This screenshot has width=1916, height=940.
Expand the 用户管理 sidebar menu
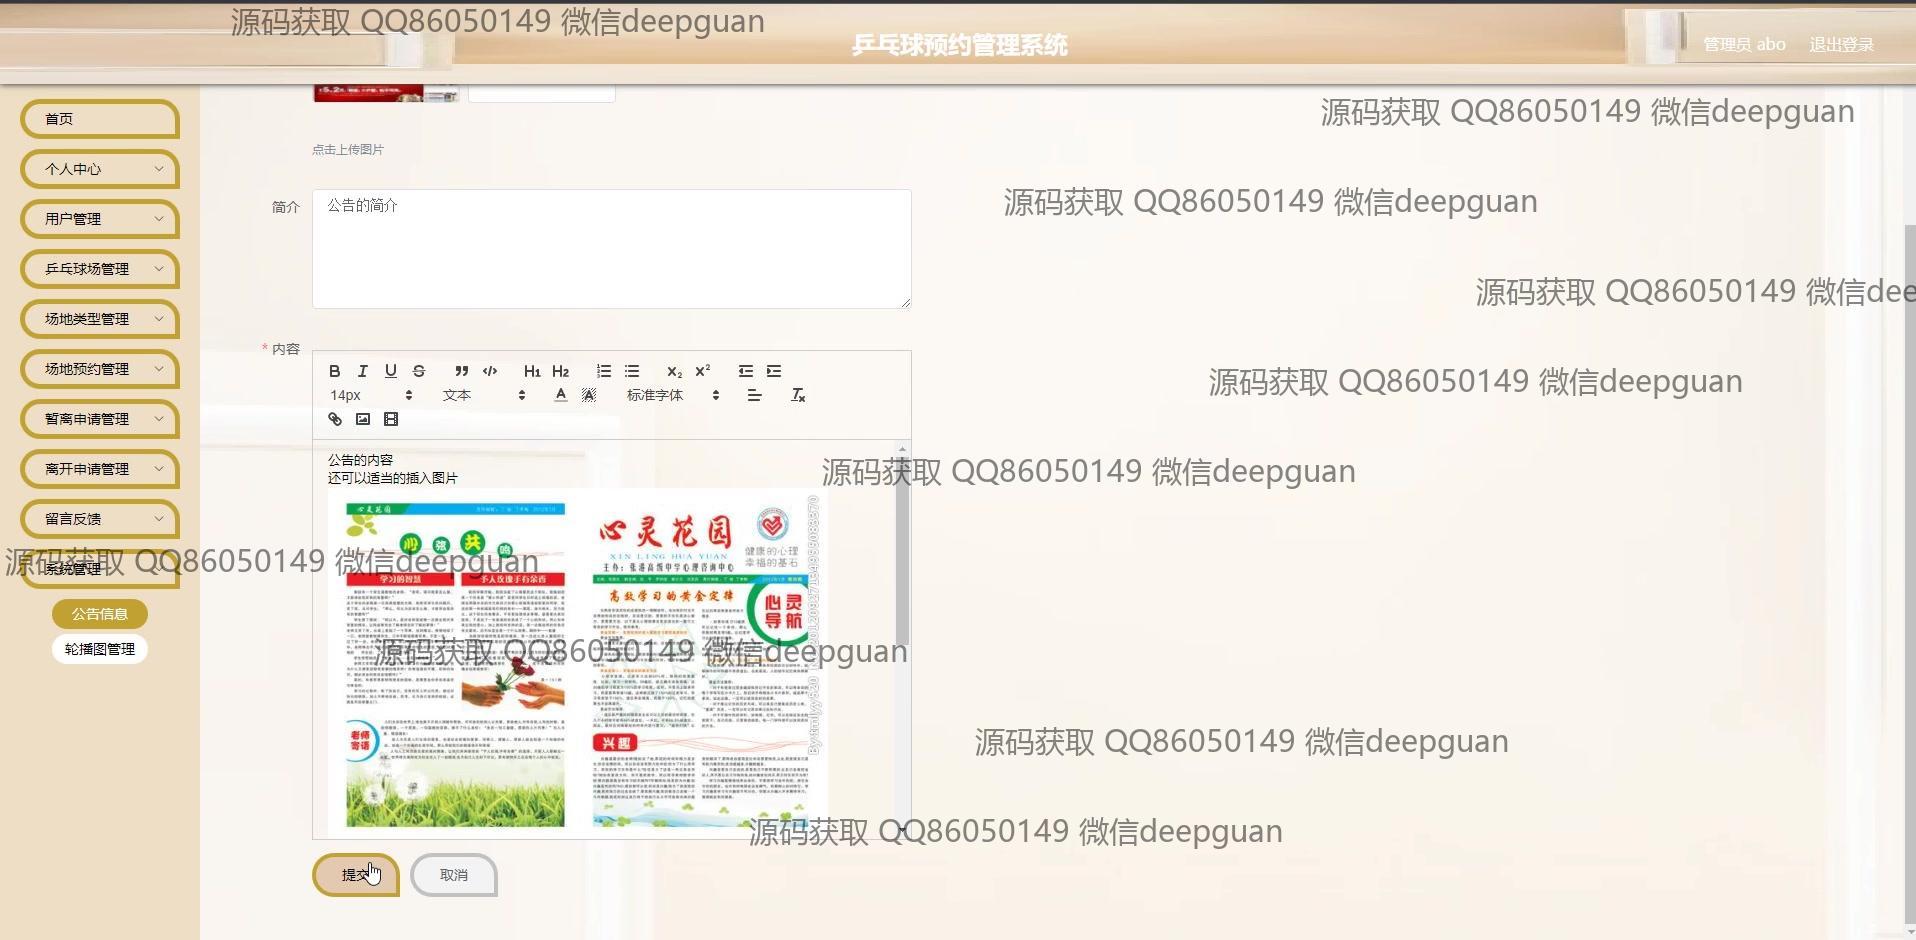(x=100, y=219)
